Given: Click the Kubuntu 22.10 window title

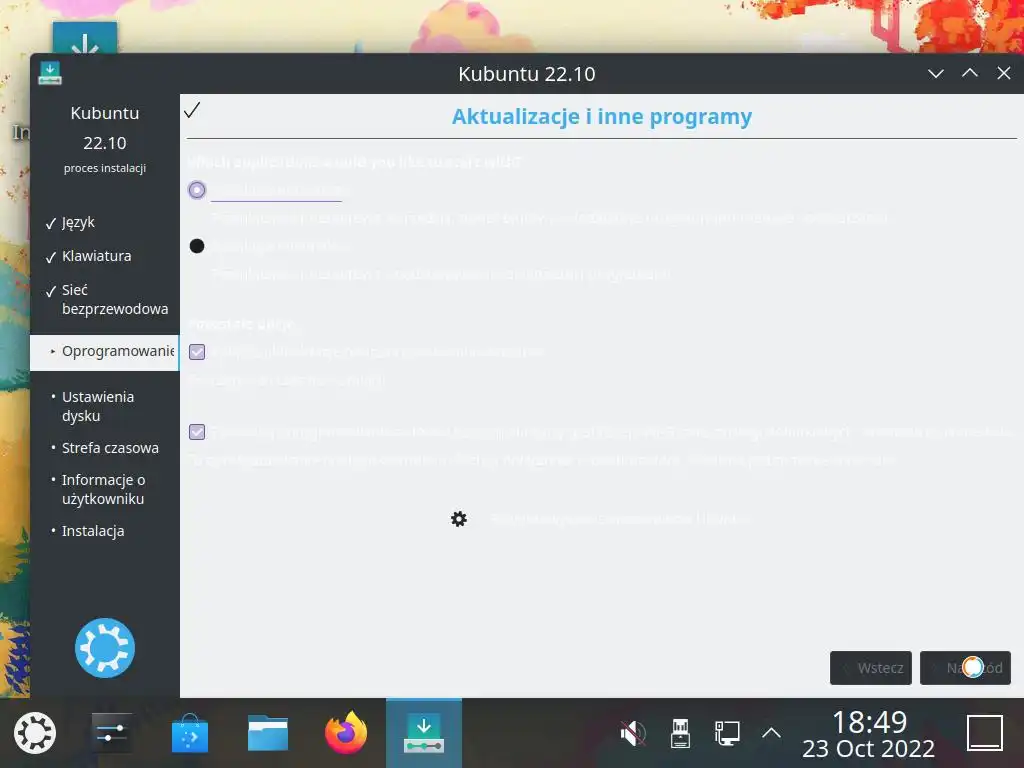Looking at the screenshot, I should (x=526, y=74).
